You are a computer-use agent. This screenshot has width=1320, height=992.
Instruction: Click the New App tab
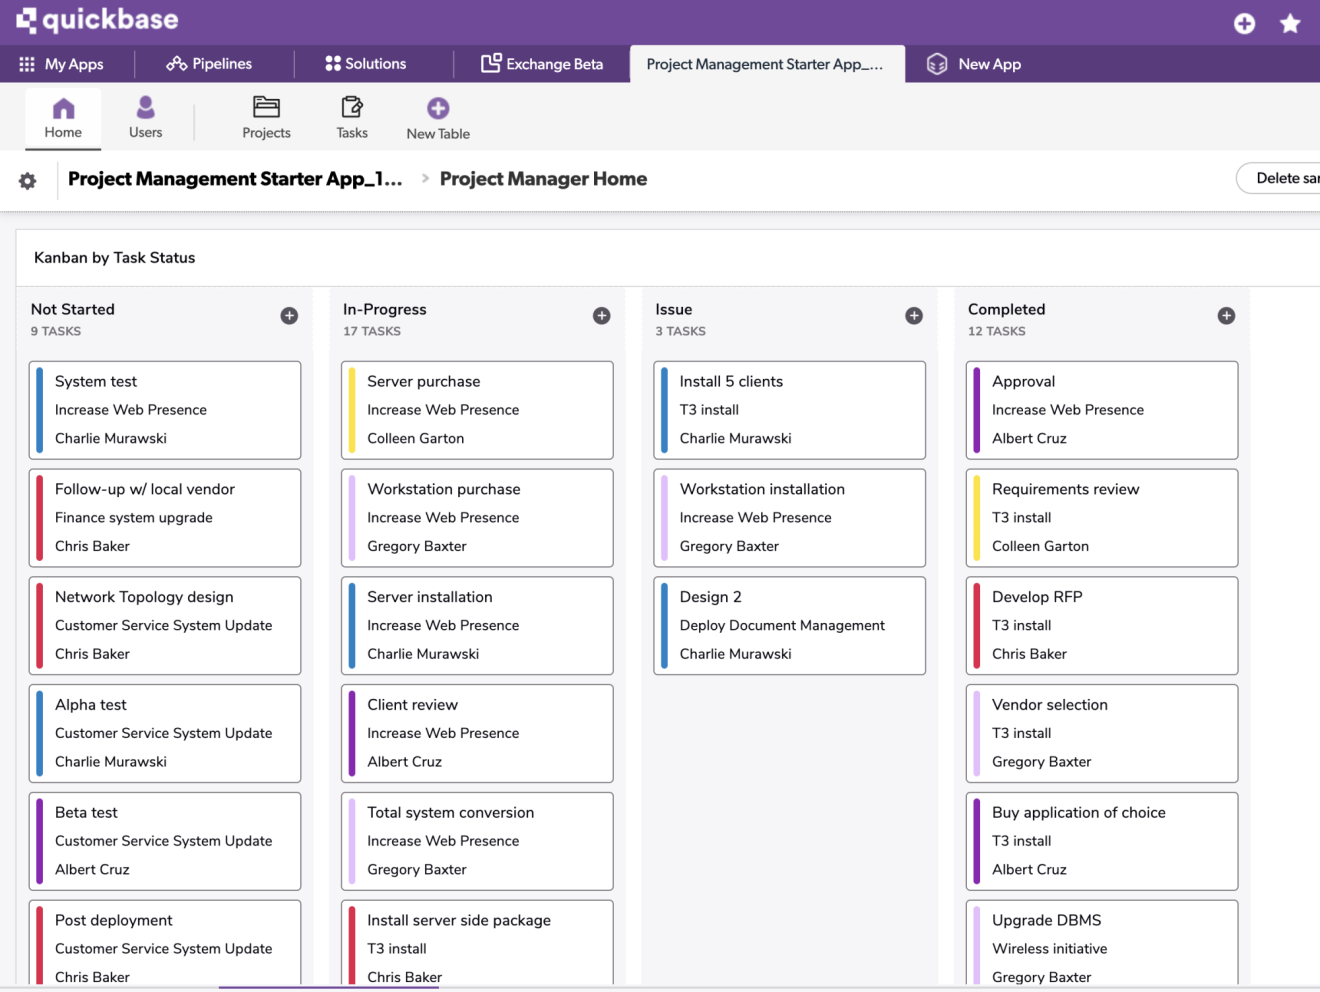pyautogui.click(x=974, y=64)
